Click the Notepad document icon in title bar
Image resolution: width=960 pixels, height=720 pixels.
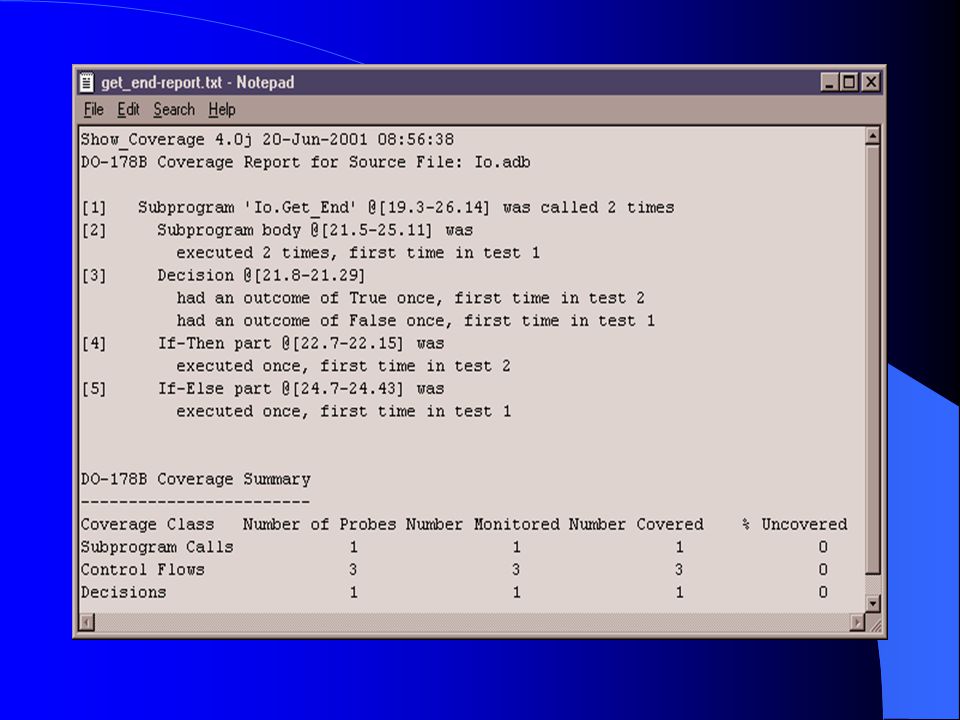click(x=87, y=82)
